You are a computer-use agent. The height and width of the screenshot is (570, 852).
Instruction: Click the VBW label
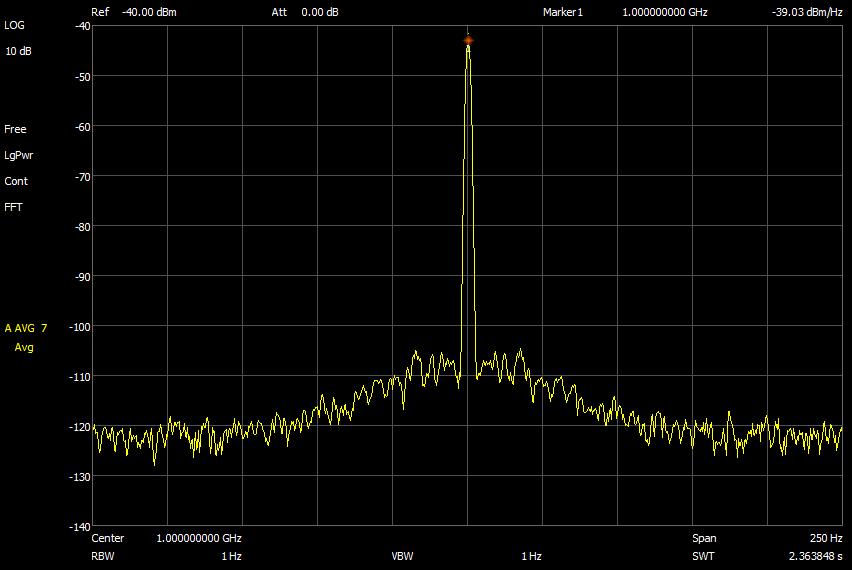point(402,556)
